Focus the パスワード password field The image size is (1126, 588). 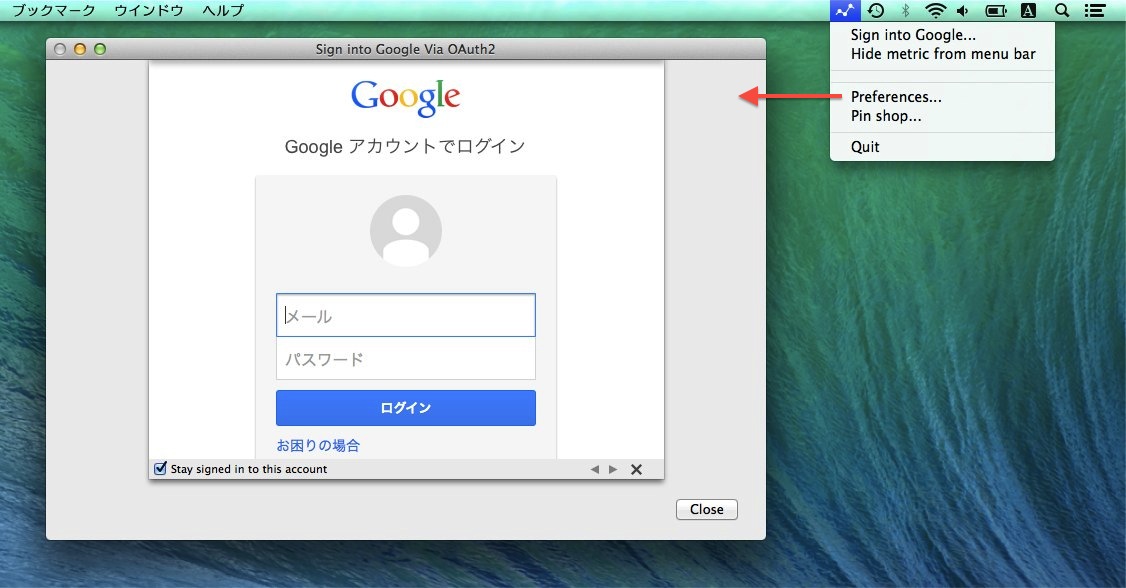[406, 358]
